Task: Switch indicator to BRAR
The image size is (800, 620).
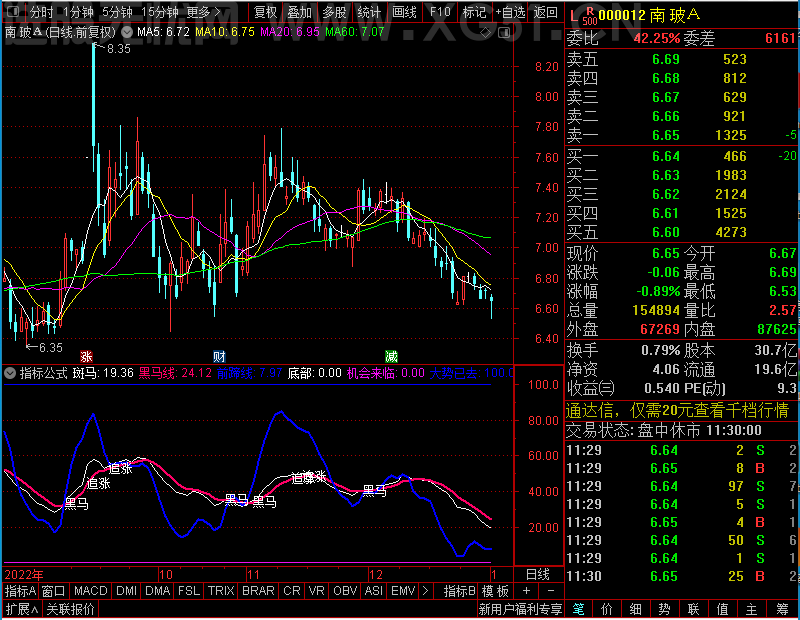Action: [258, 591]
